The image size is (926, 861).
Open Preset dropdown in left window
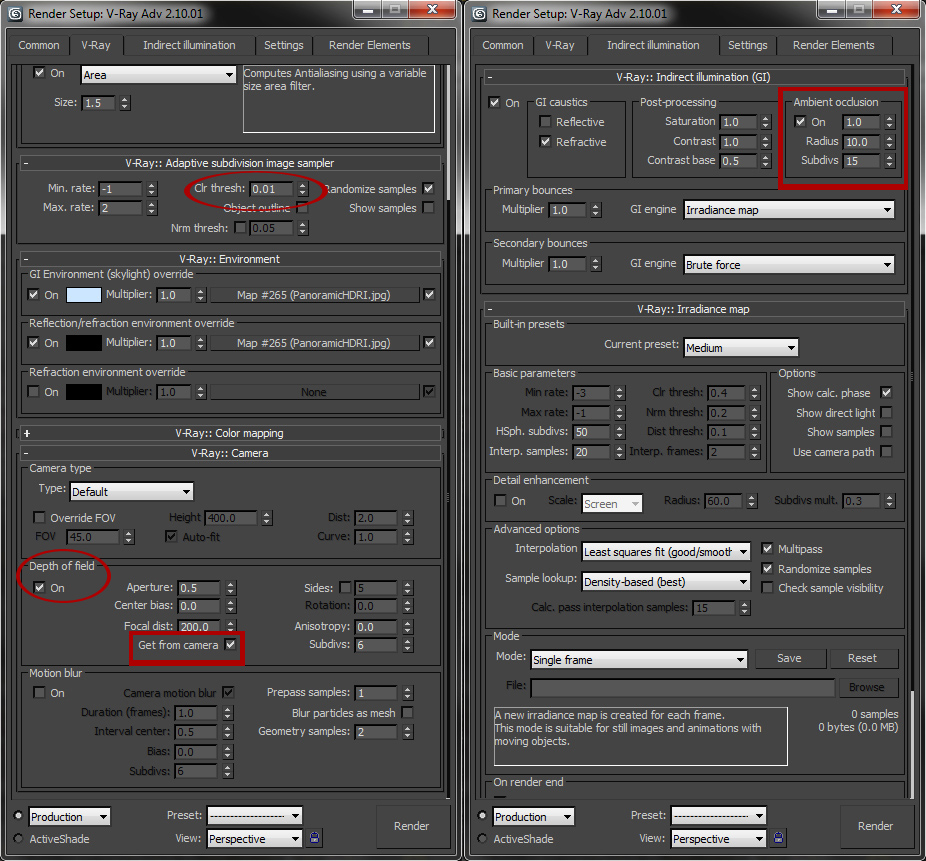tap(255, 816)
